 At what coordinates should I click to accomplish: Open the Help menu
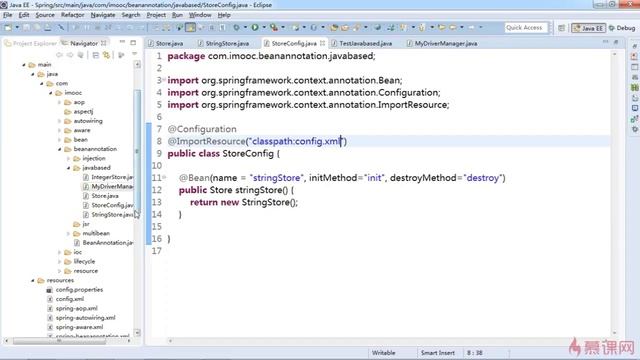pos(224,15)
